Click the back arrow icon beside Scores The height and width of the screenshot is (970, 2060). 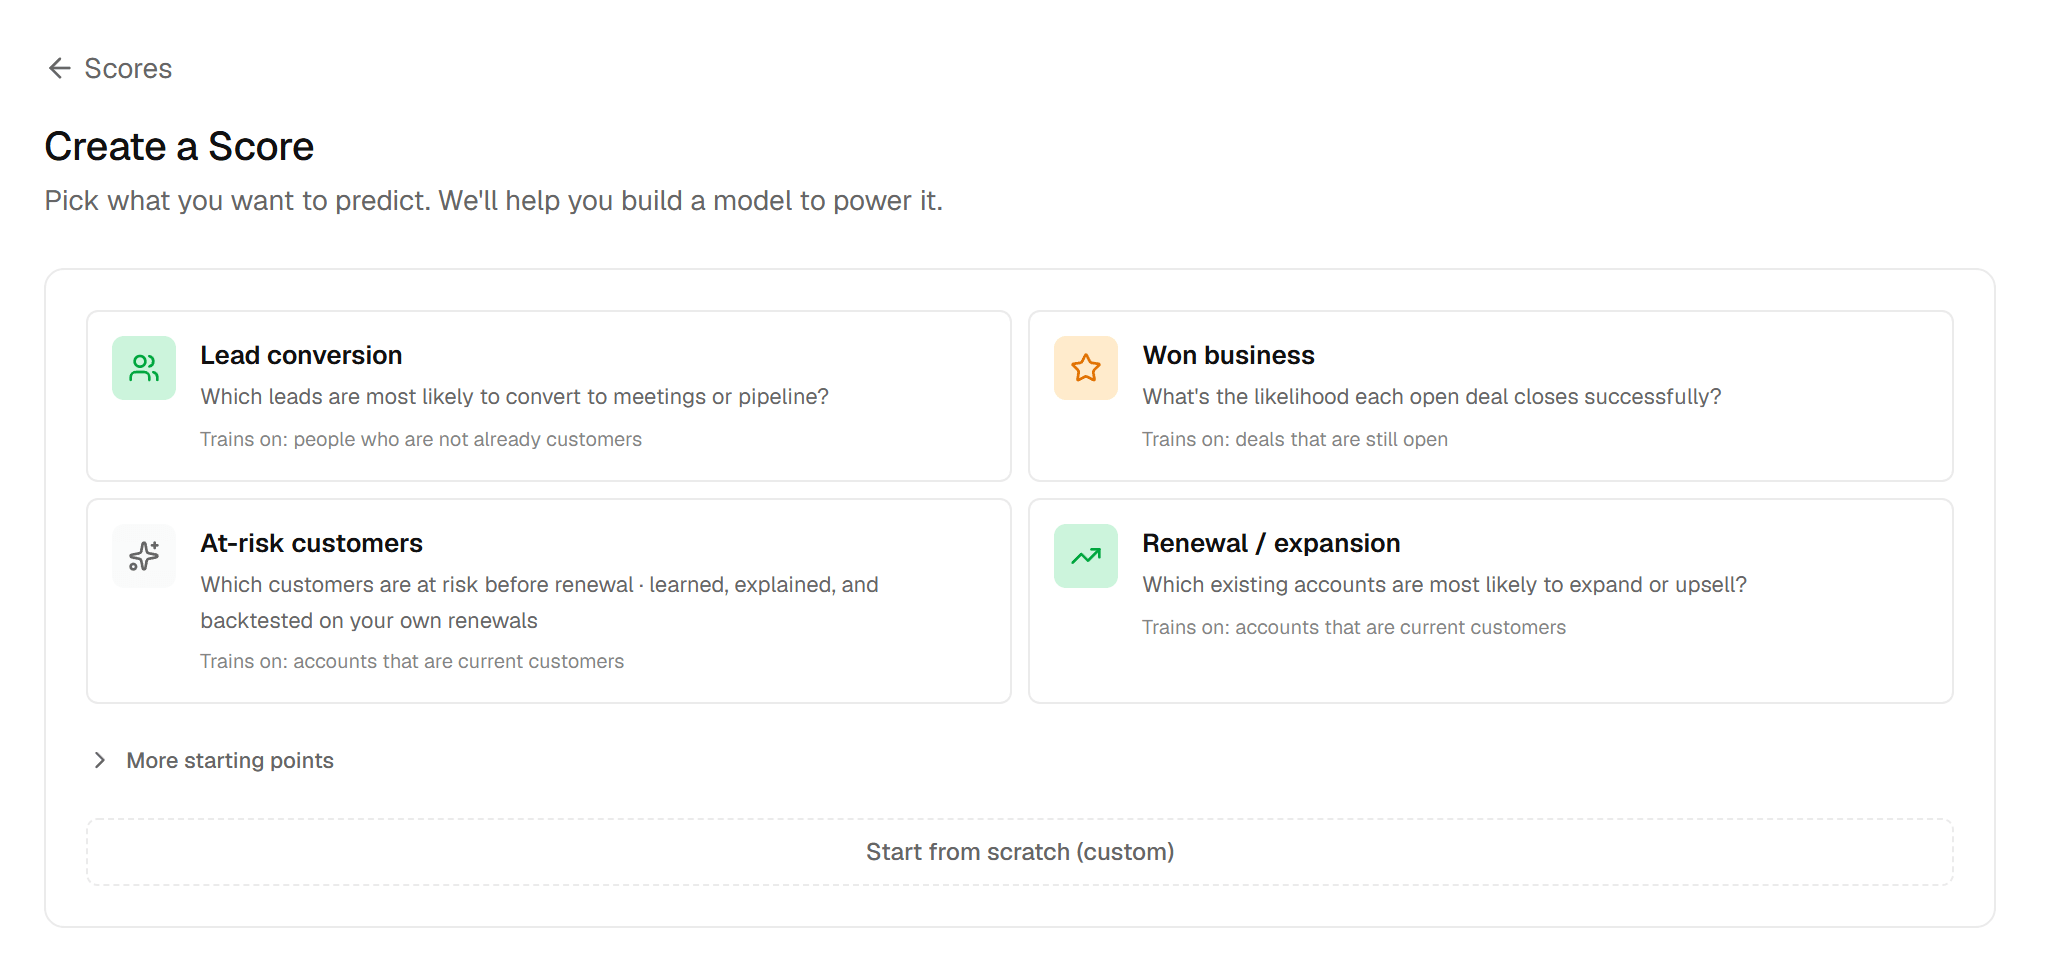pos(60,68)
